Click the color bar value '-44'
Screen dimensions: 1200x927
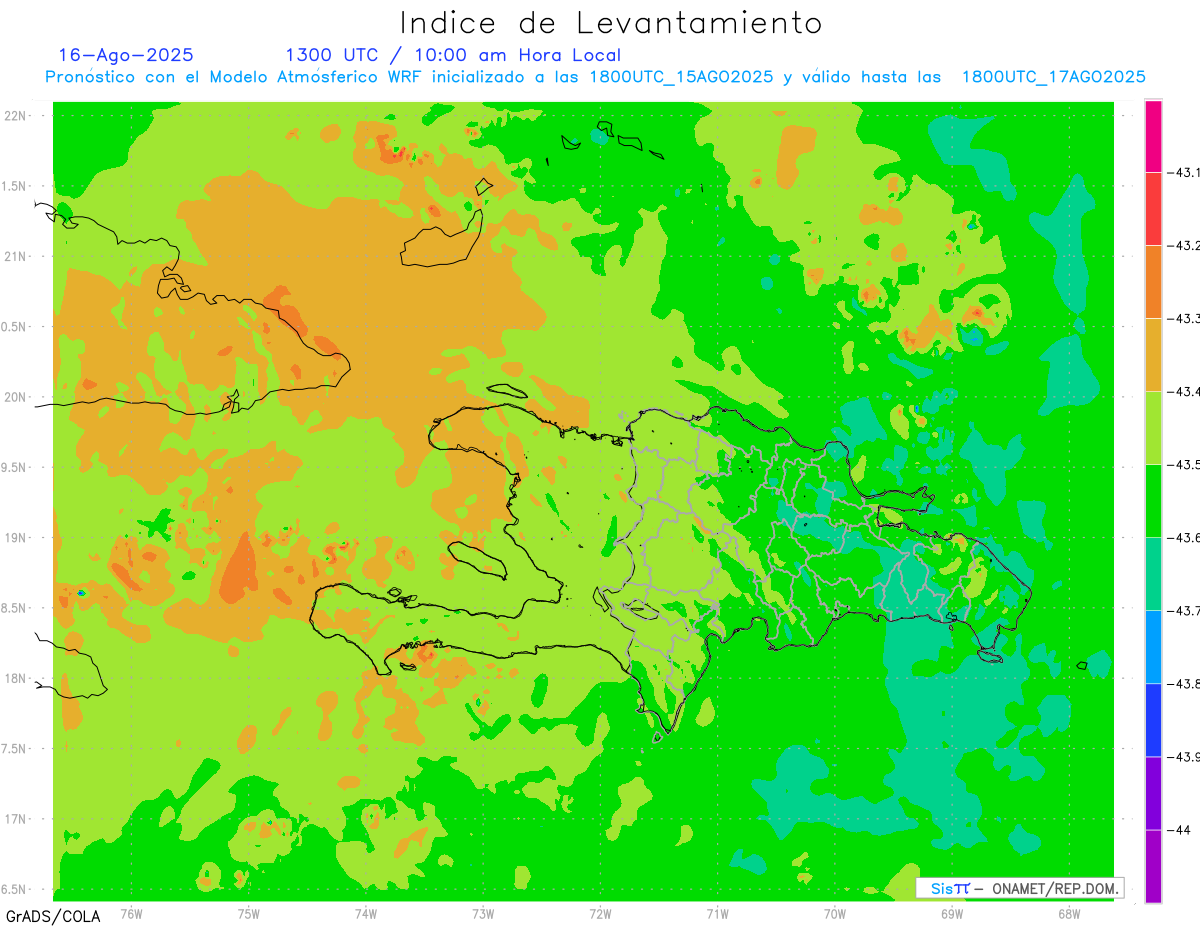click(1178, 830)
